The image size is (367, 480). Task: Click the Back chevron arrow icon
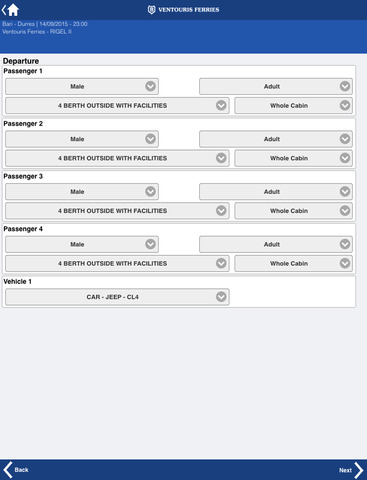[x=8, y=470]
